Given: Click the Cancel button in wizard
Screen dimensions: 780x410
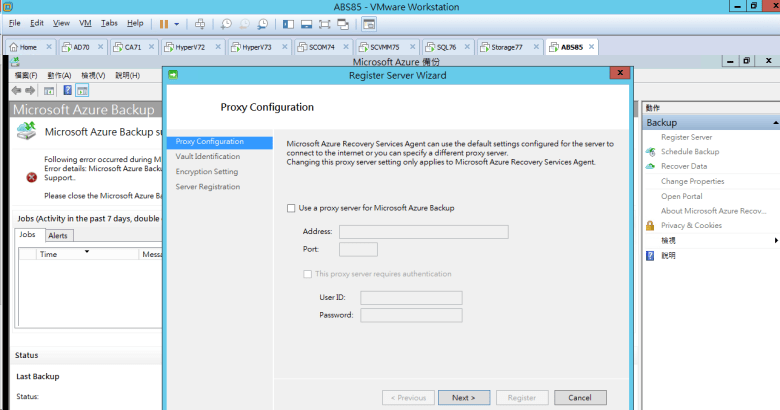Looking at the screenshot, I should point(580,397).
